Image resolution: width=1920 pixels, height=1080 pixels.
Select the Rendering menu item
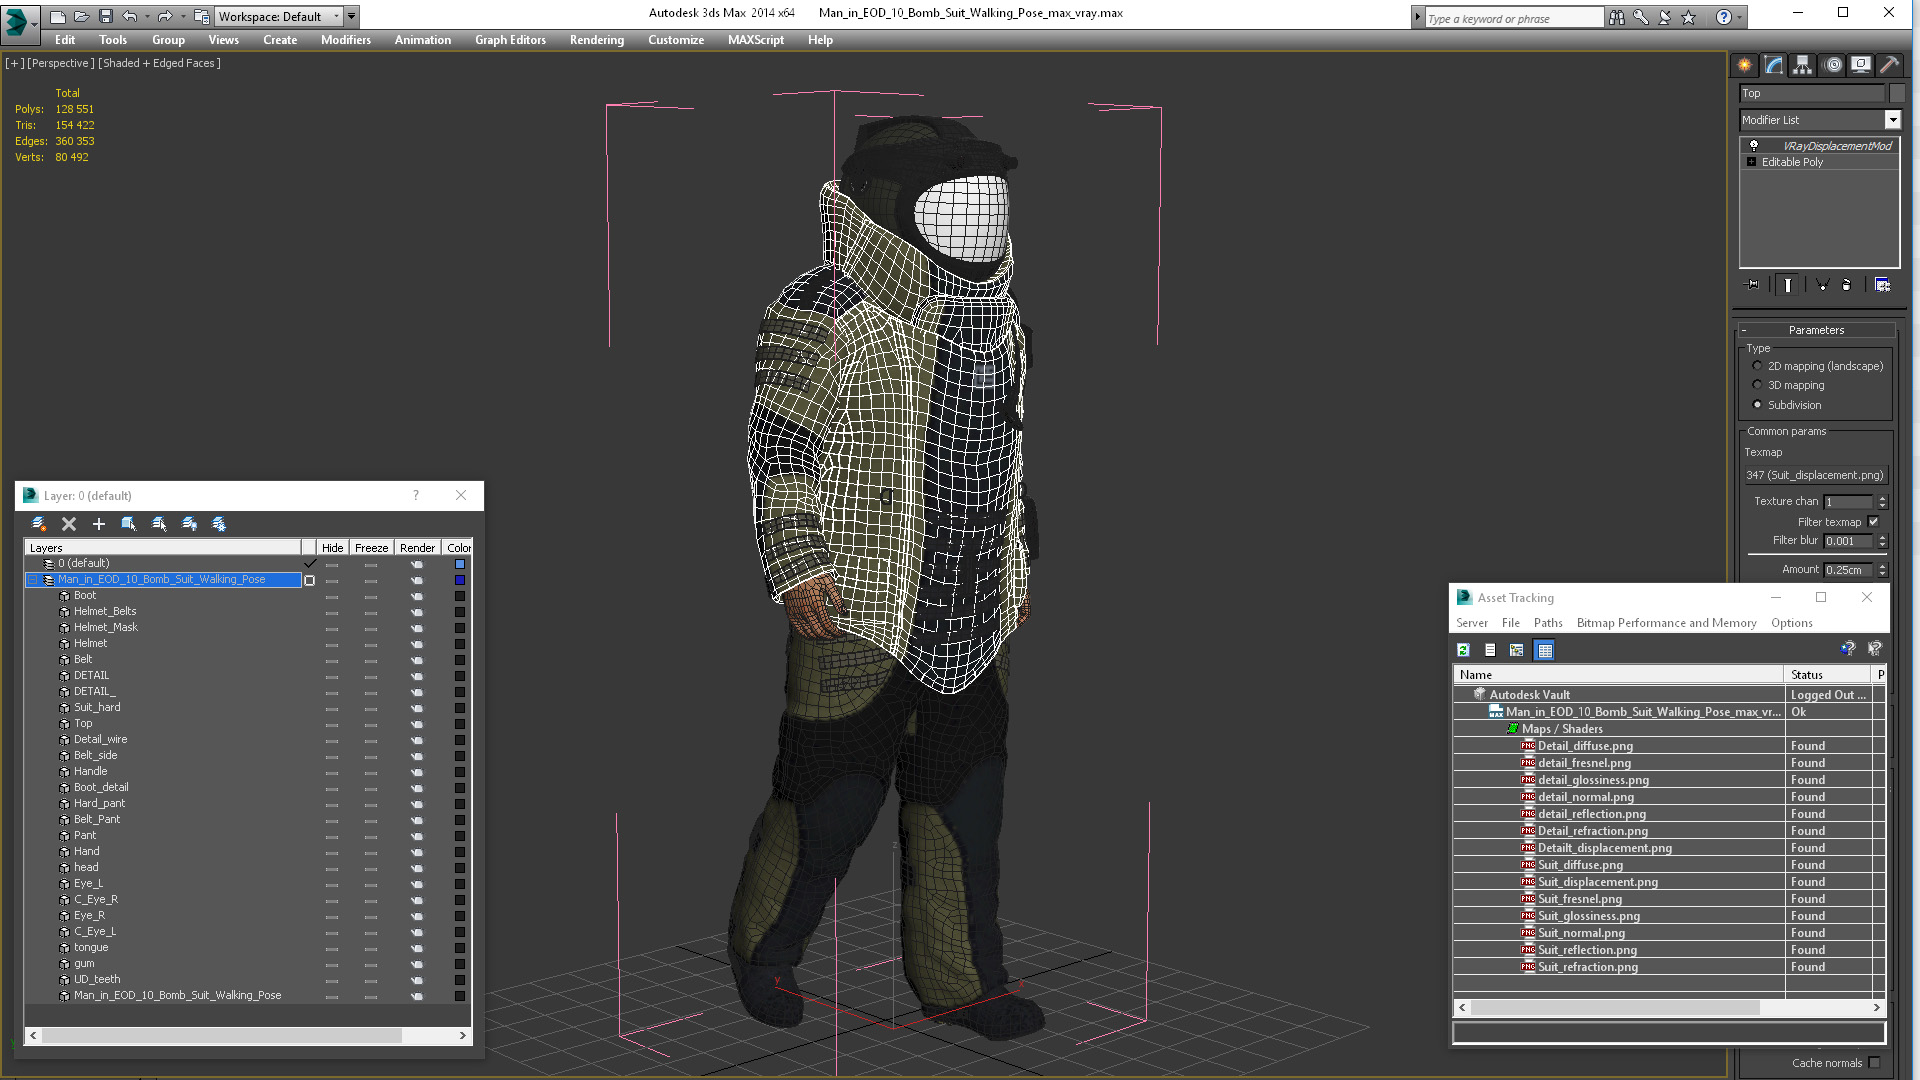596,40
